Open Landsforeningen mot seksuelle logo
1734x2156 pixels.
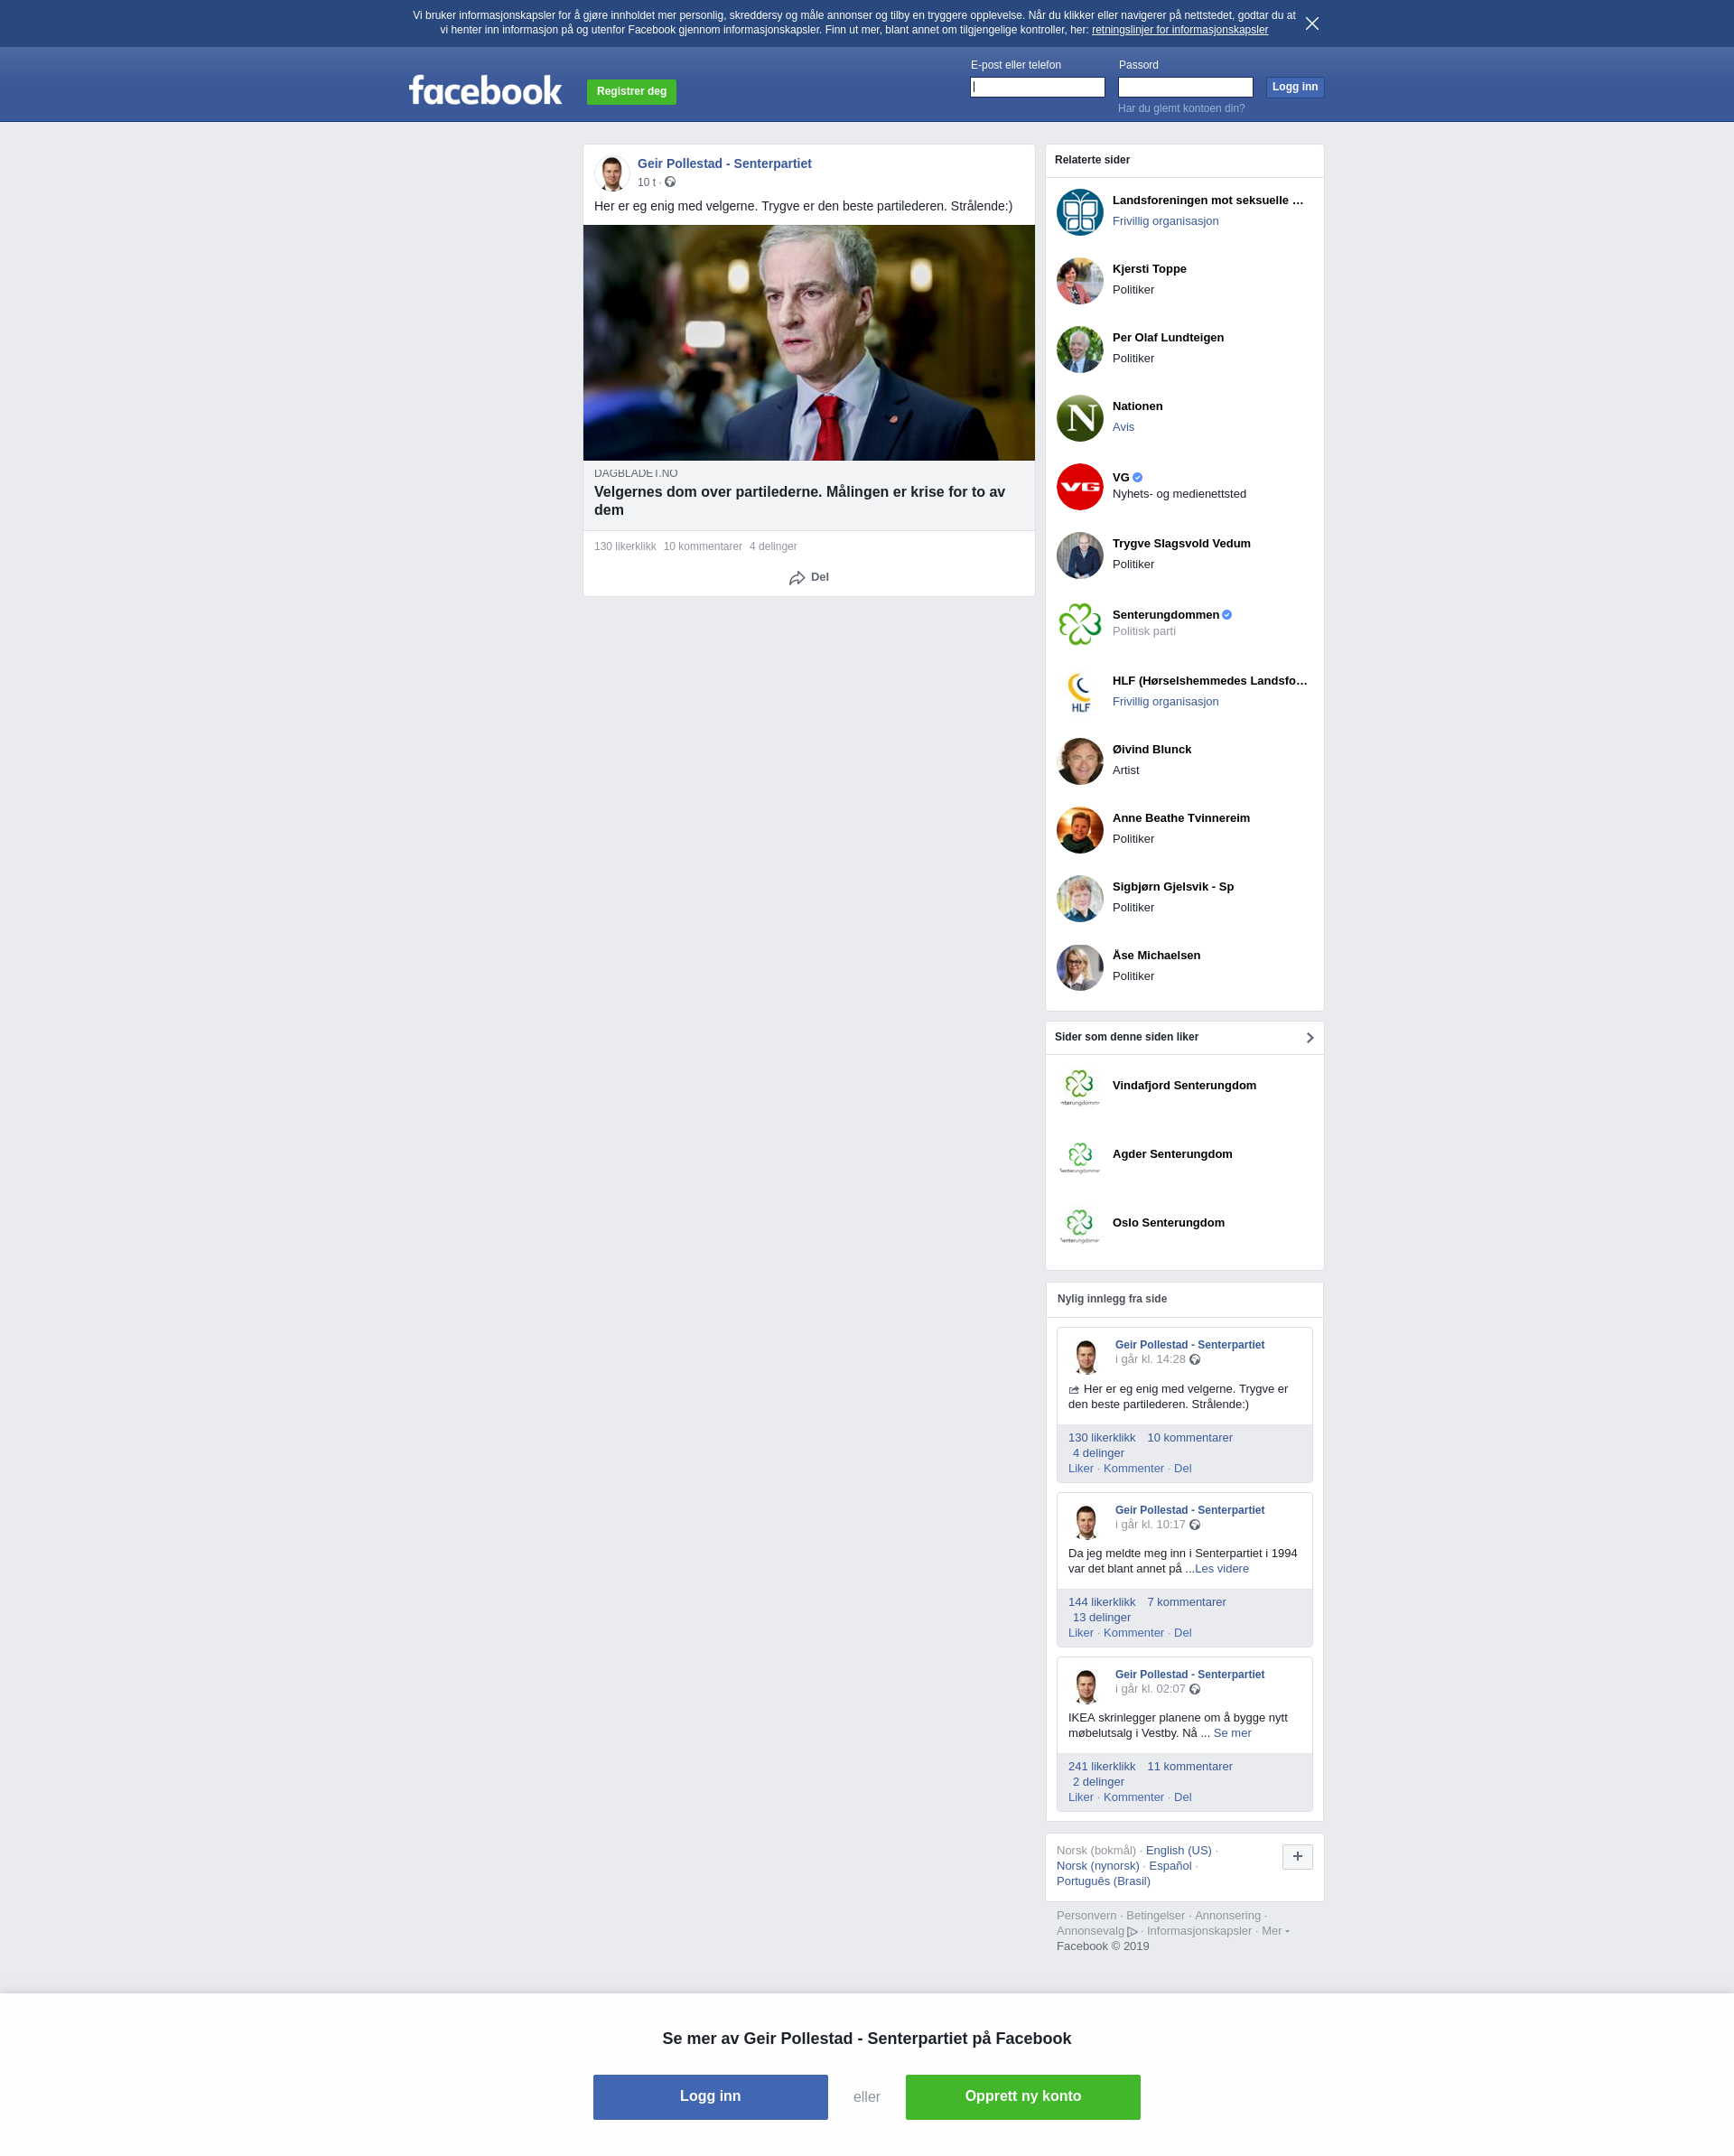[x=1079, y=212]
